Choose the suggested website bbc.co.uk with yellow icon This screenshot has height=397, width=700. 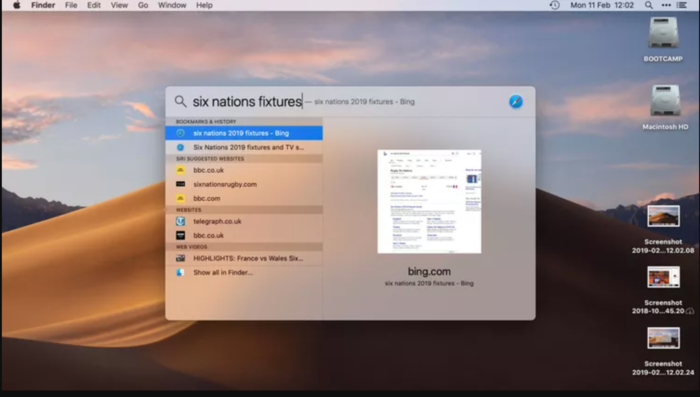point(244,170)
